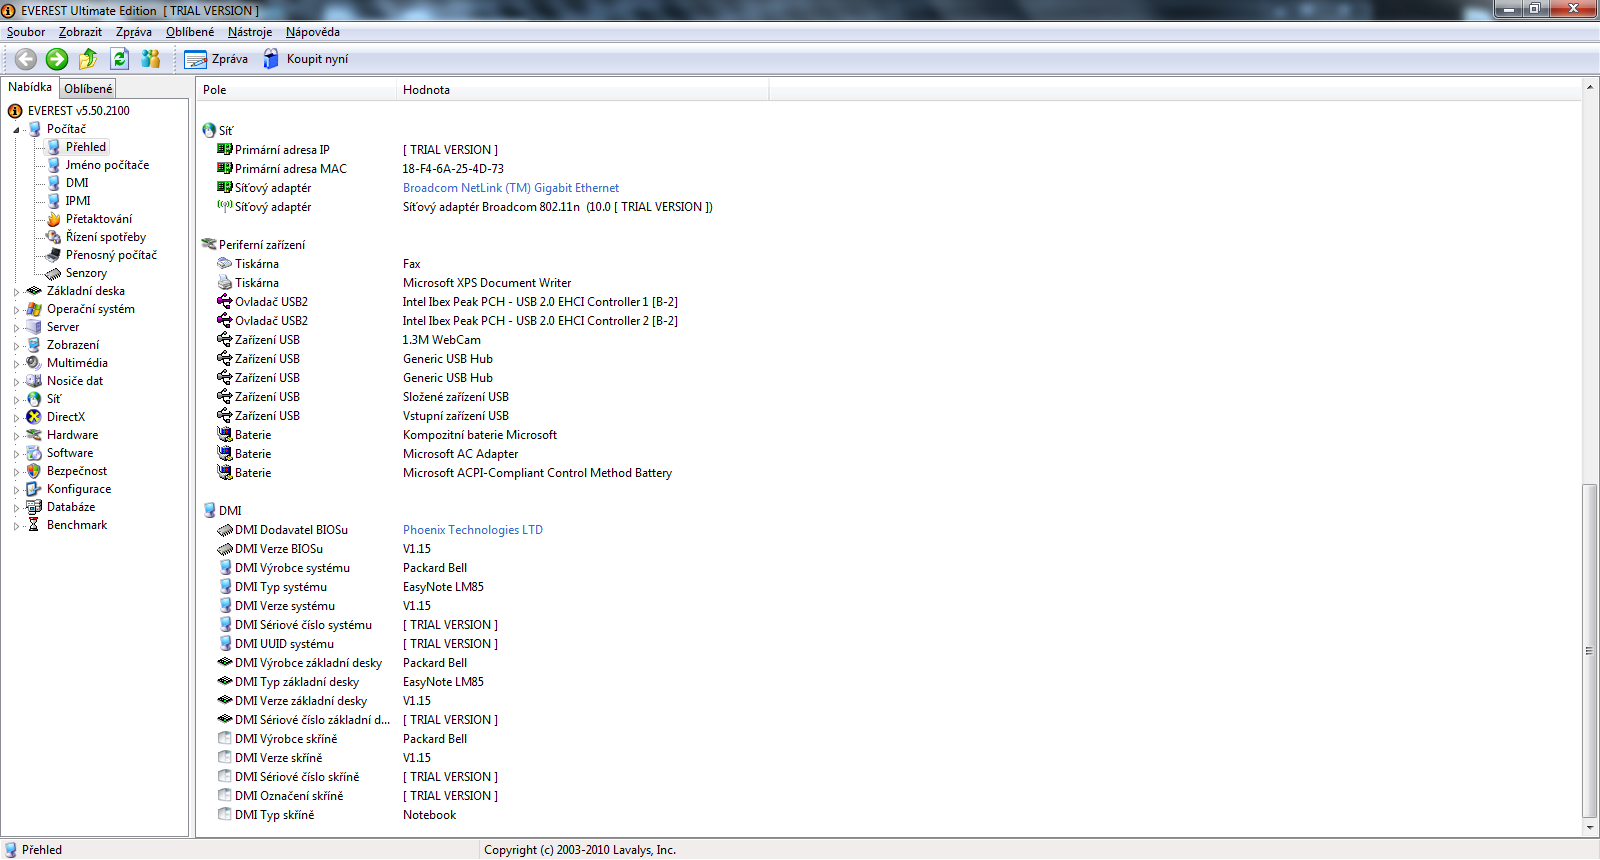The image size is (1600, 860).
Task: Collapse the Počítač tree node
Action: [x=17, y=130]
